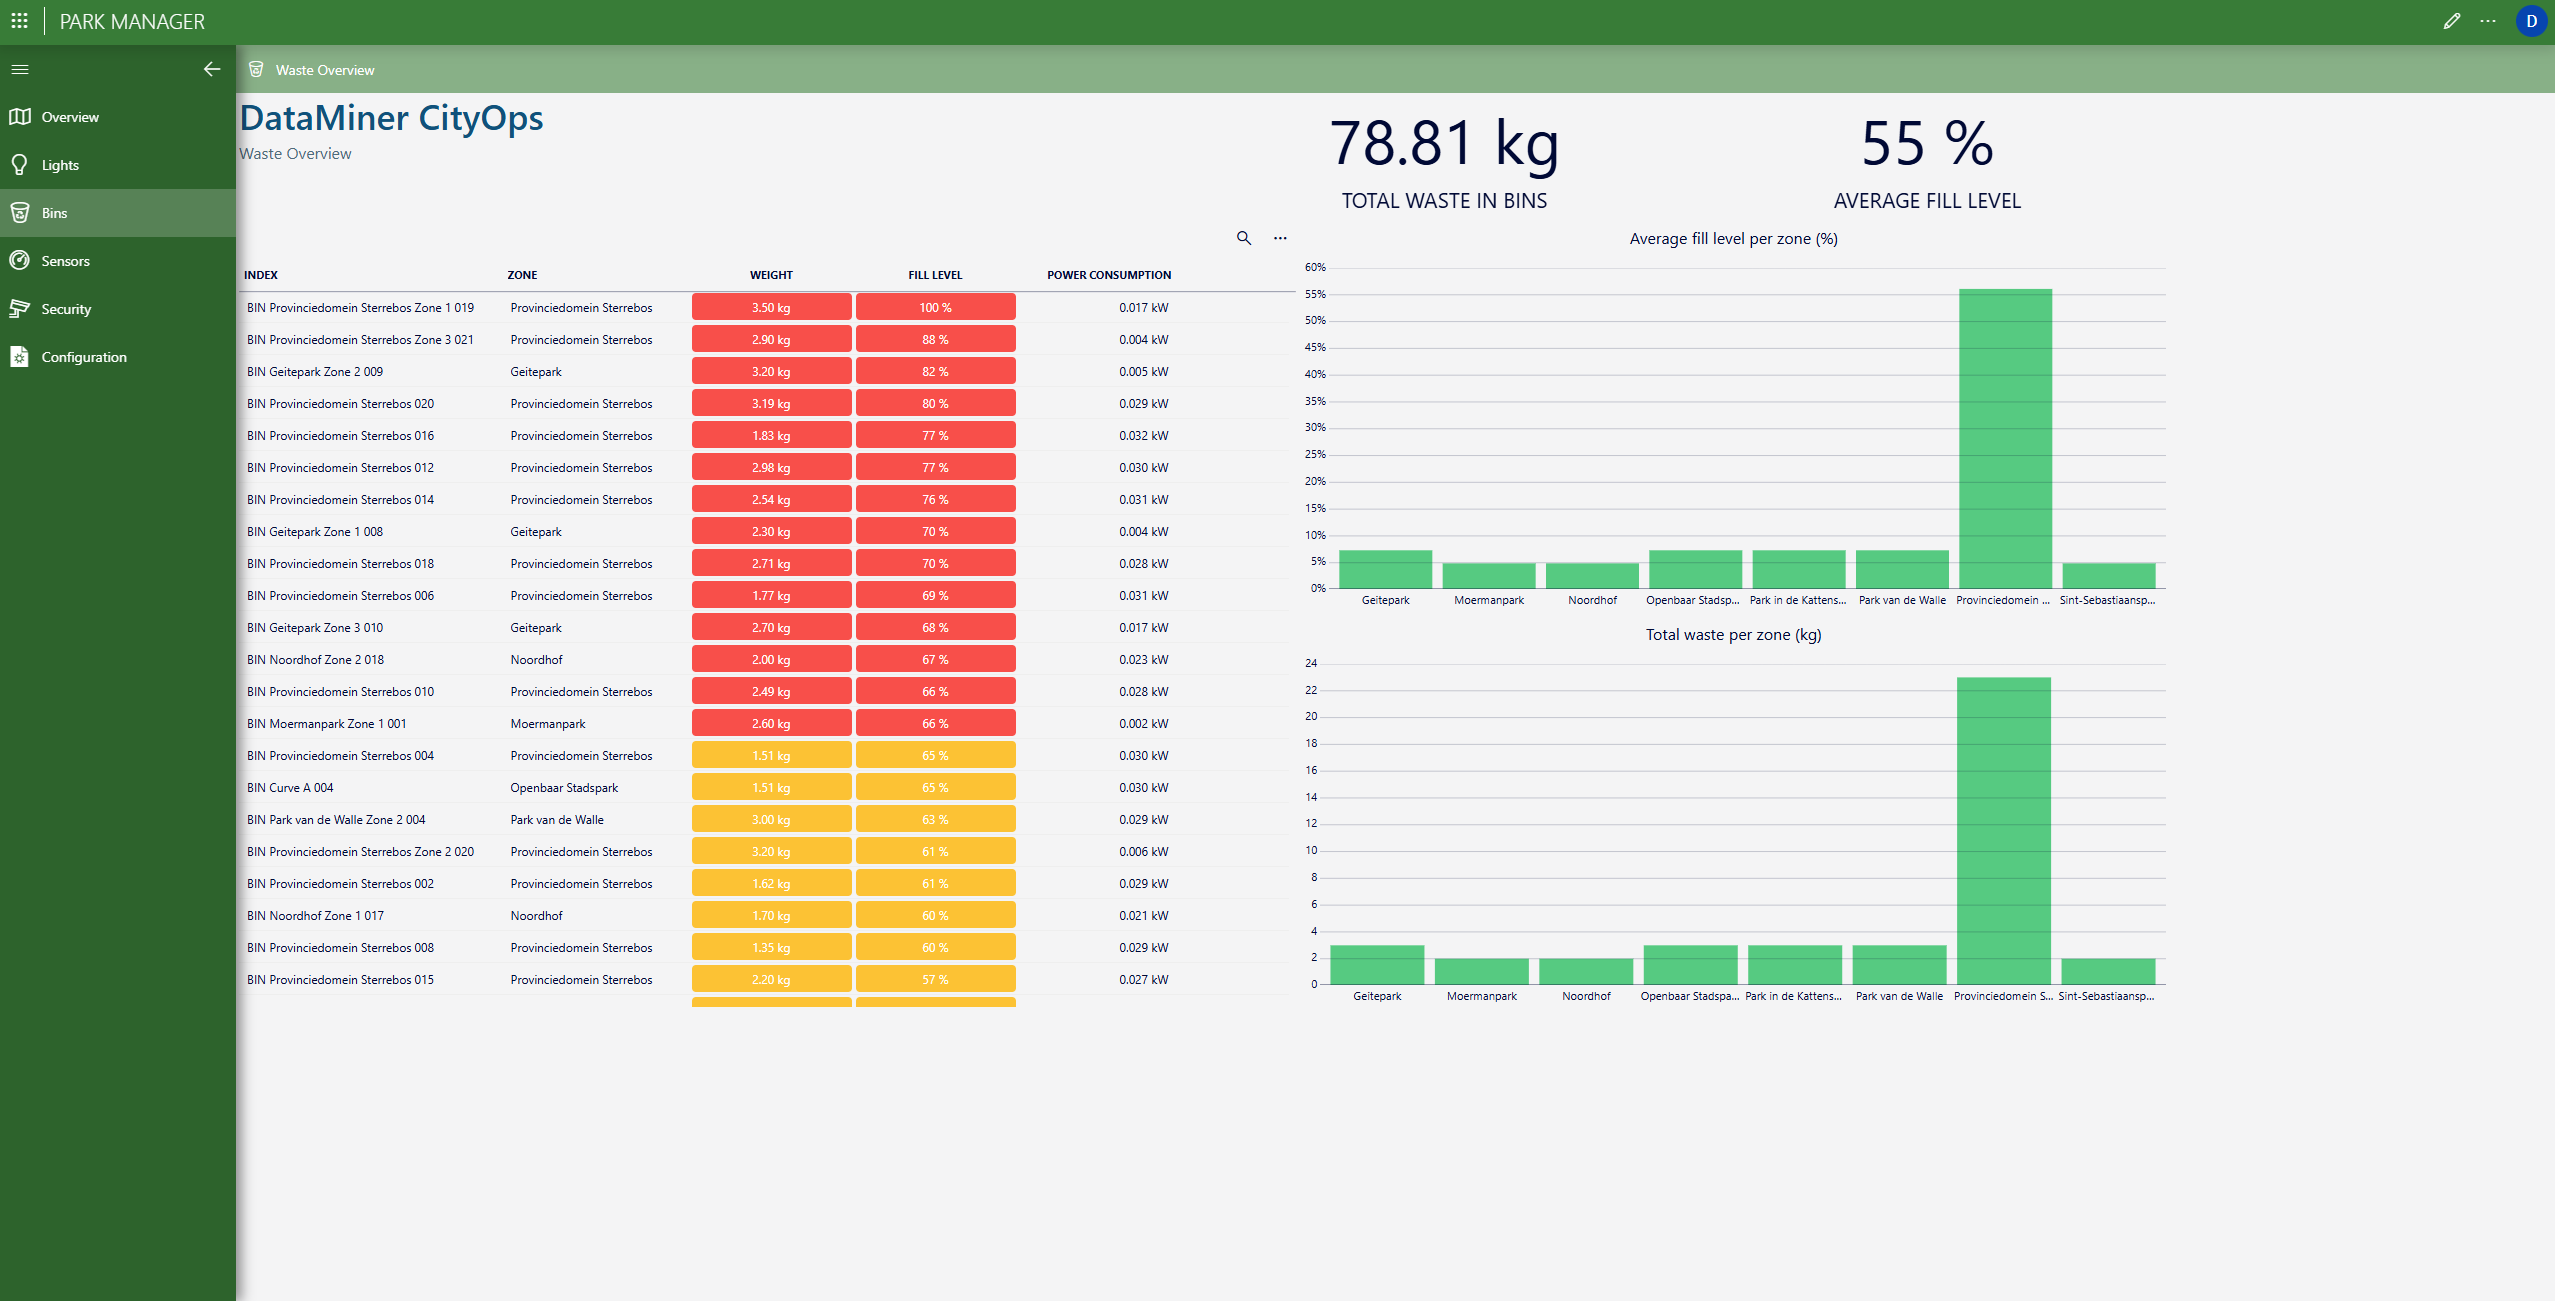Open top-right more options ellipsis

click(x=2488, y=21)
